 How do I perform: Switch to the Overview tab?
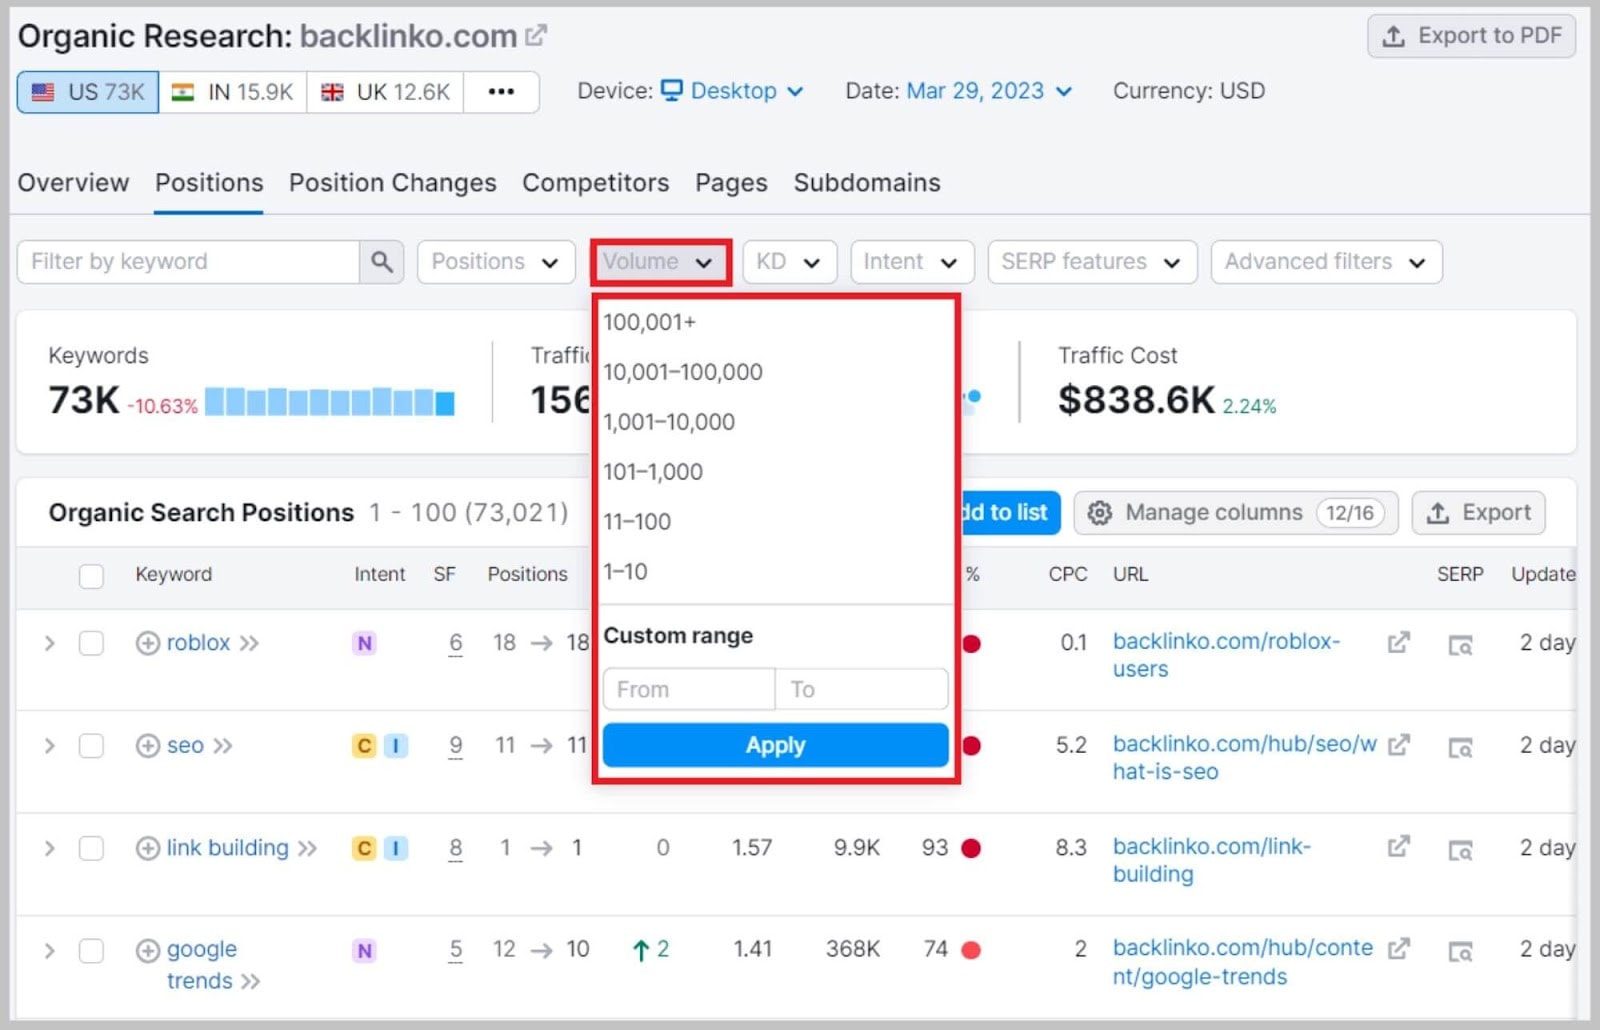point(73,183)
